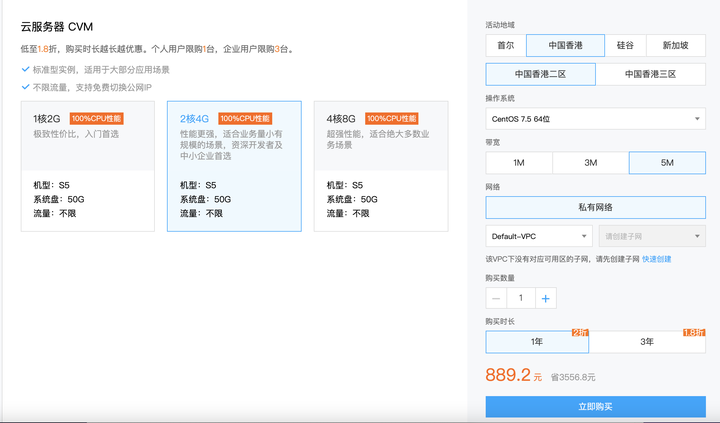This screenshot has height=423, width=720.
Task: Click the 889.2 元 price text
Action: tap(514, 375)
